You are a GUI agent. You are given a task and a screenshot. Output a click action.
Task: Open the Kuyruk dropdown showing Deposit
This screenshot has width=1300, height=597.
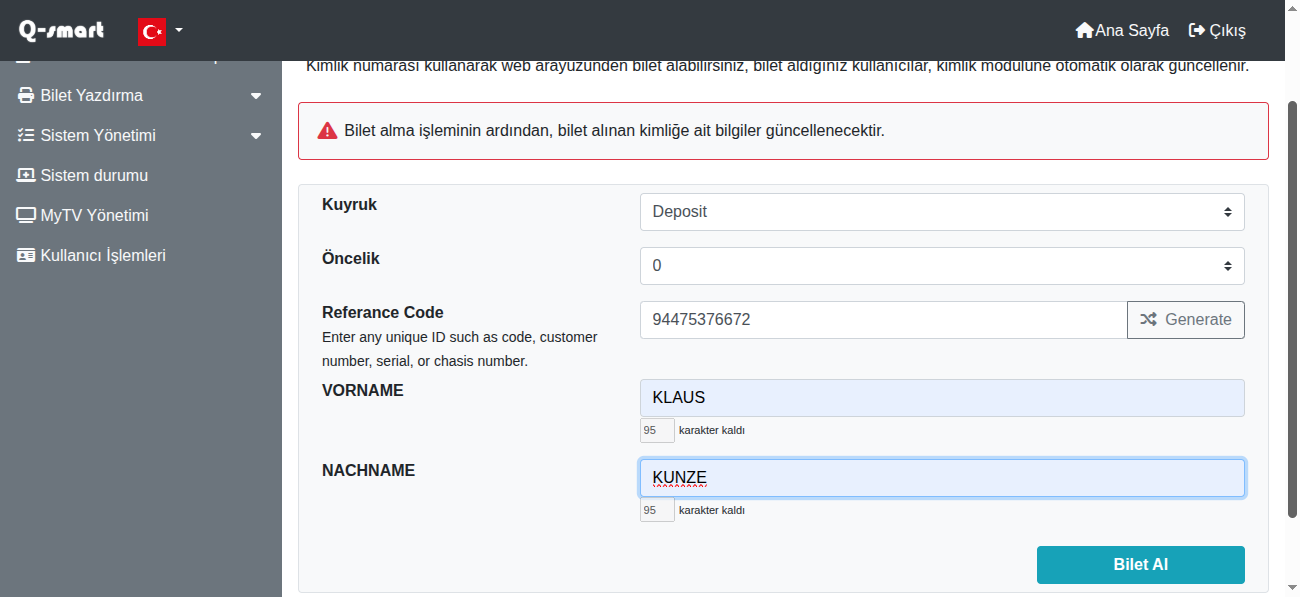[941, 211]
